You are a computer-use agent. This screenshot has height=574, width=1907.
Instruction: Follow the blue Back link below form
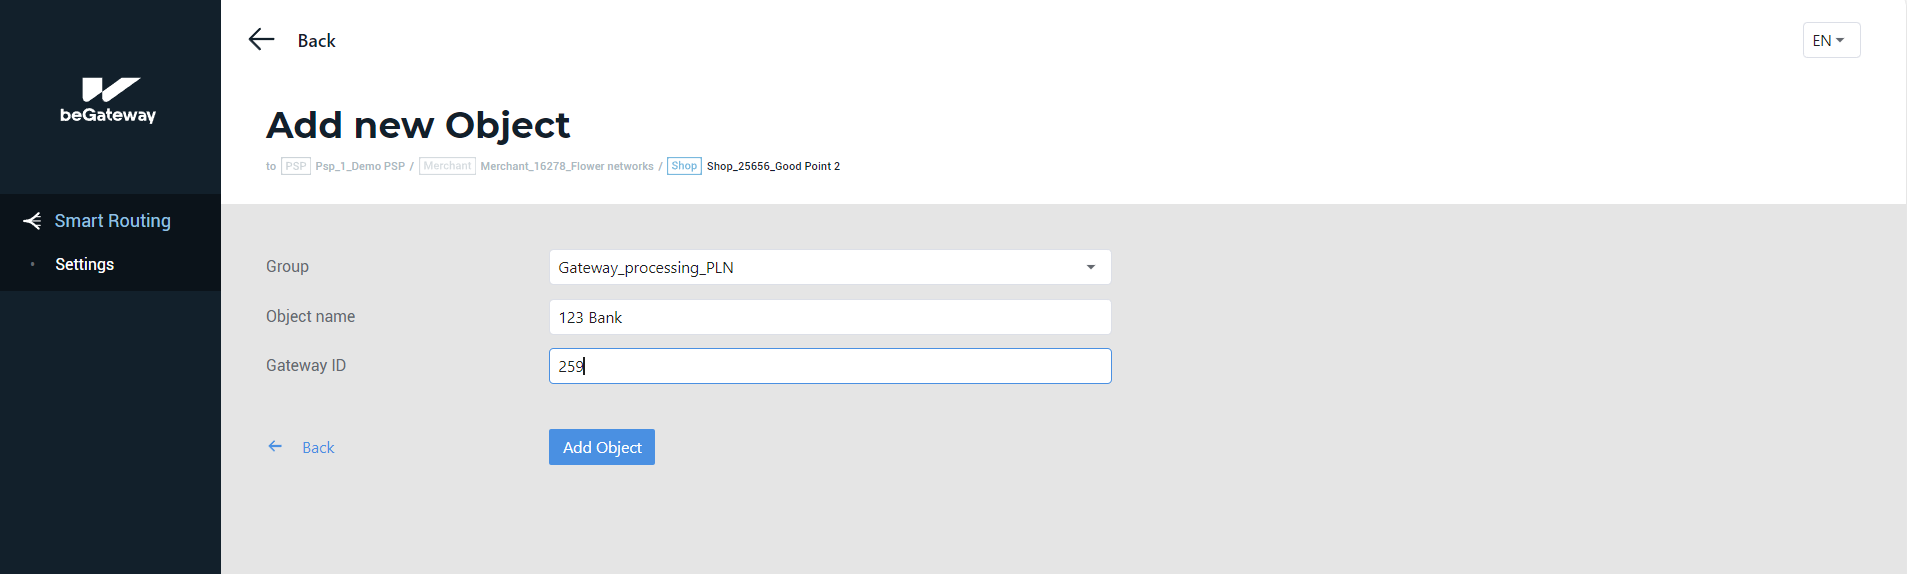318,448
